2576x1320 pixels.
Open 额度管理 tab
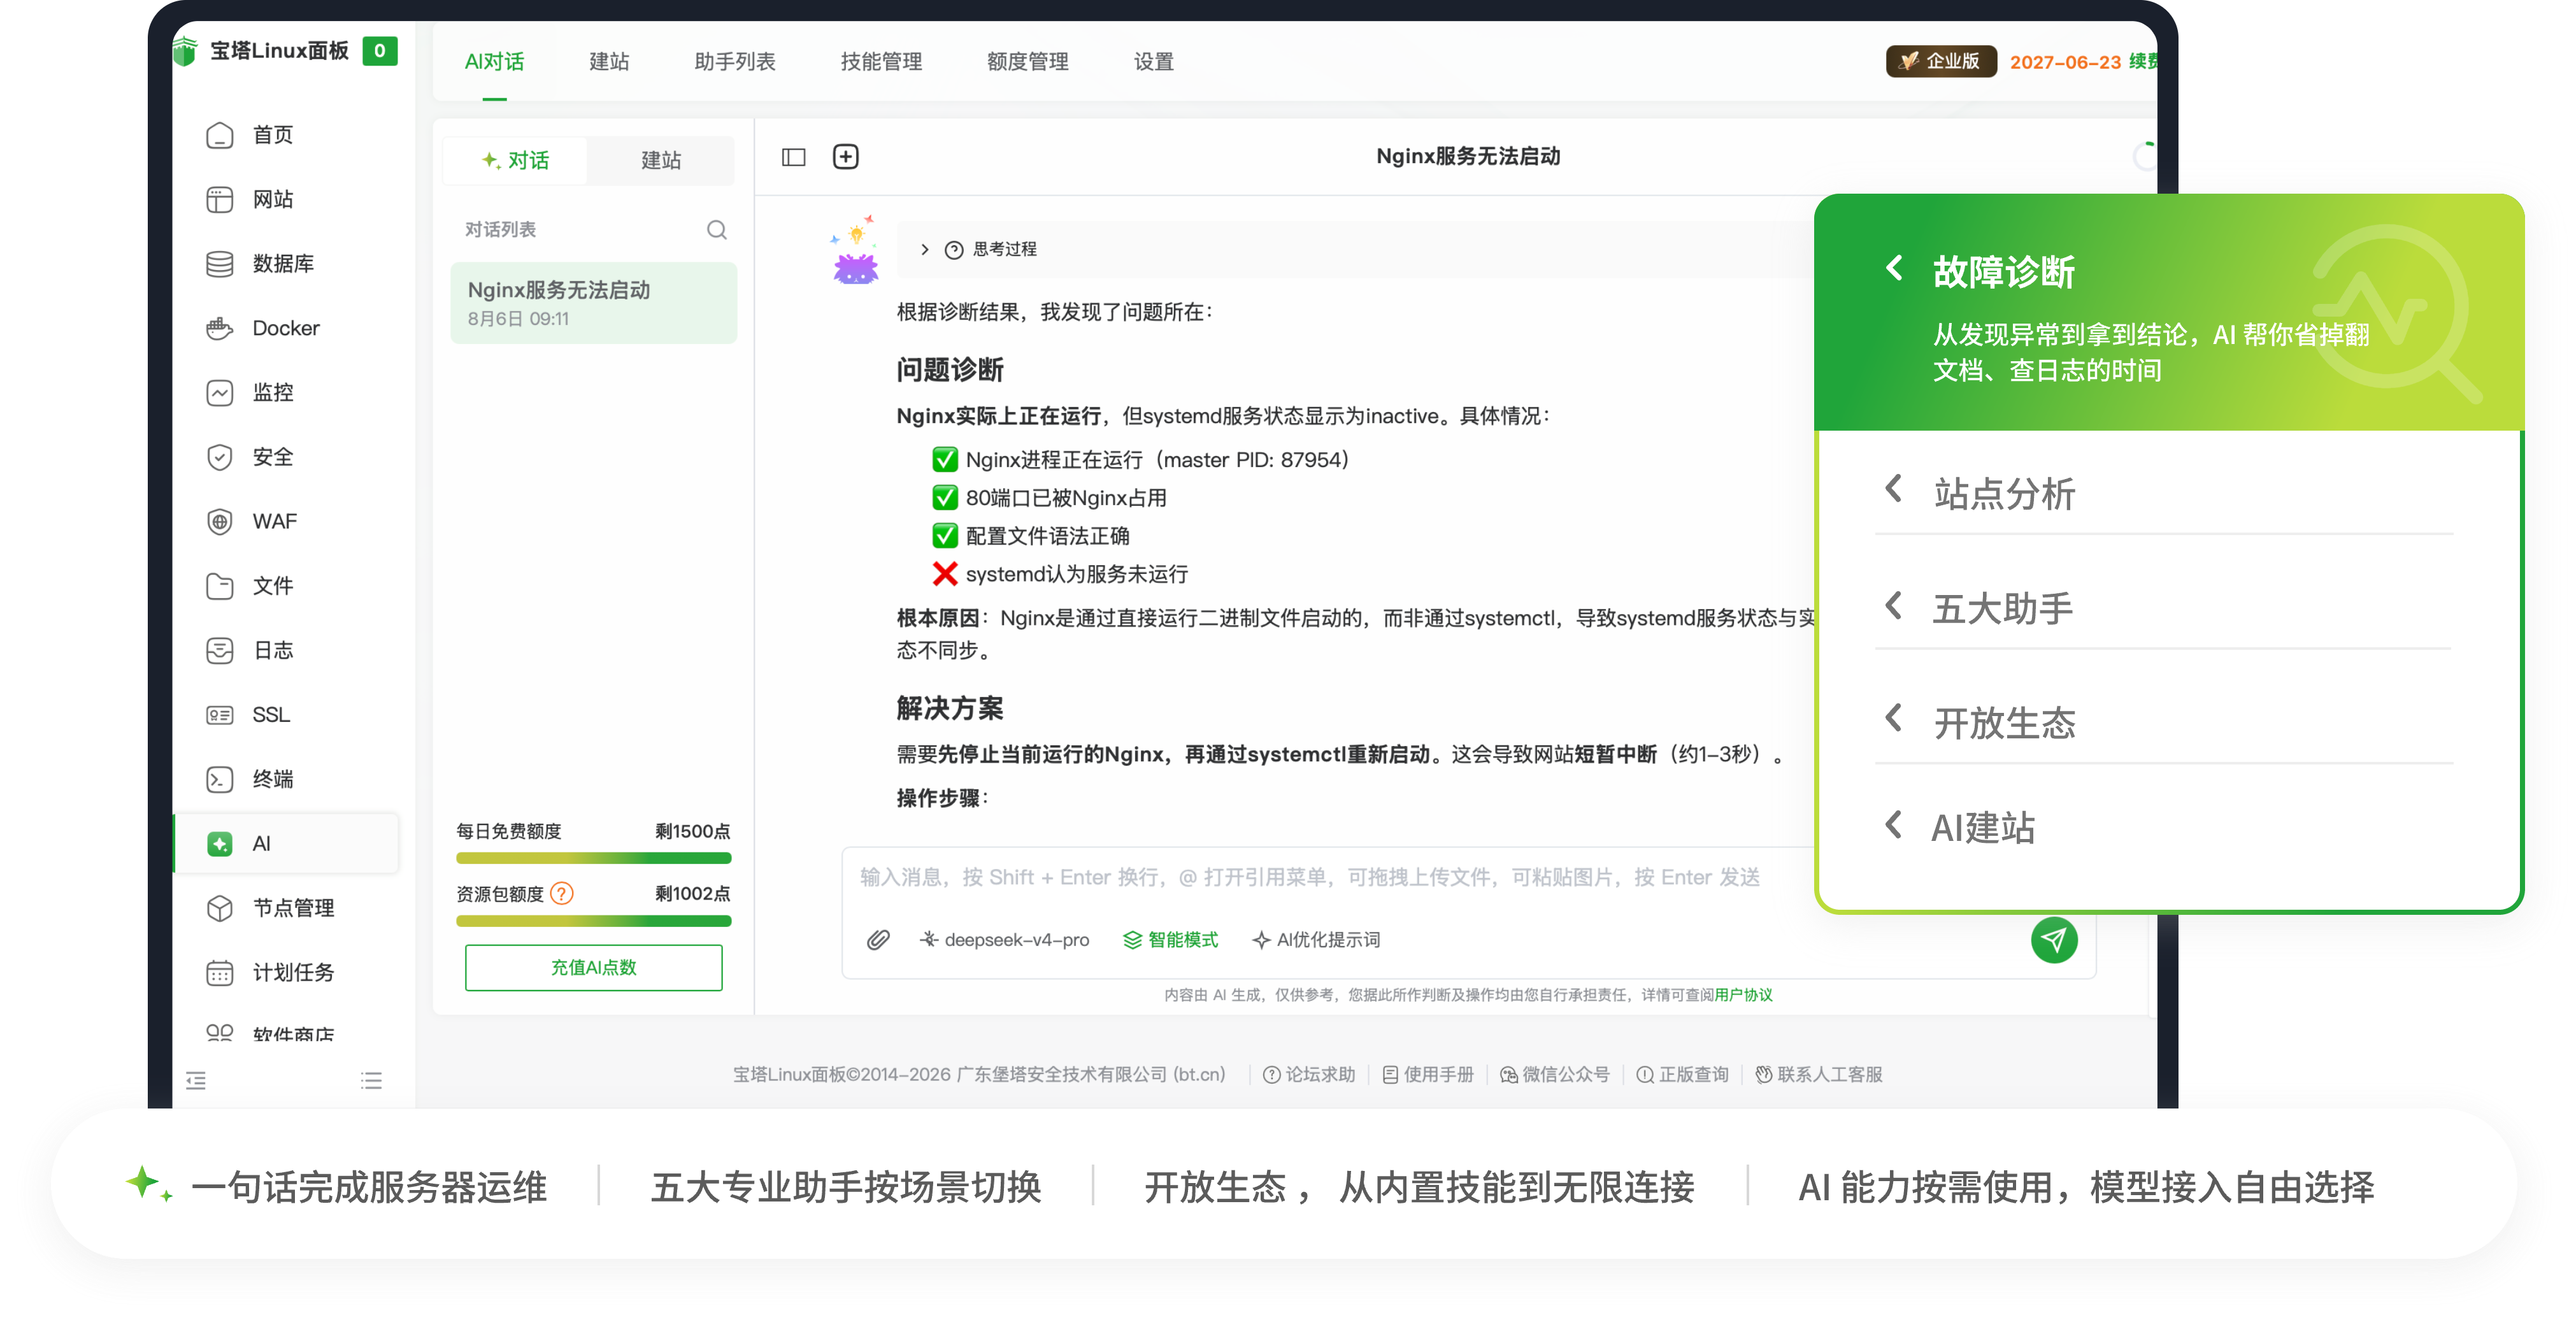click(1028, 62)
